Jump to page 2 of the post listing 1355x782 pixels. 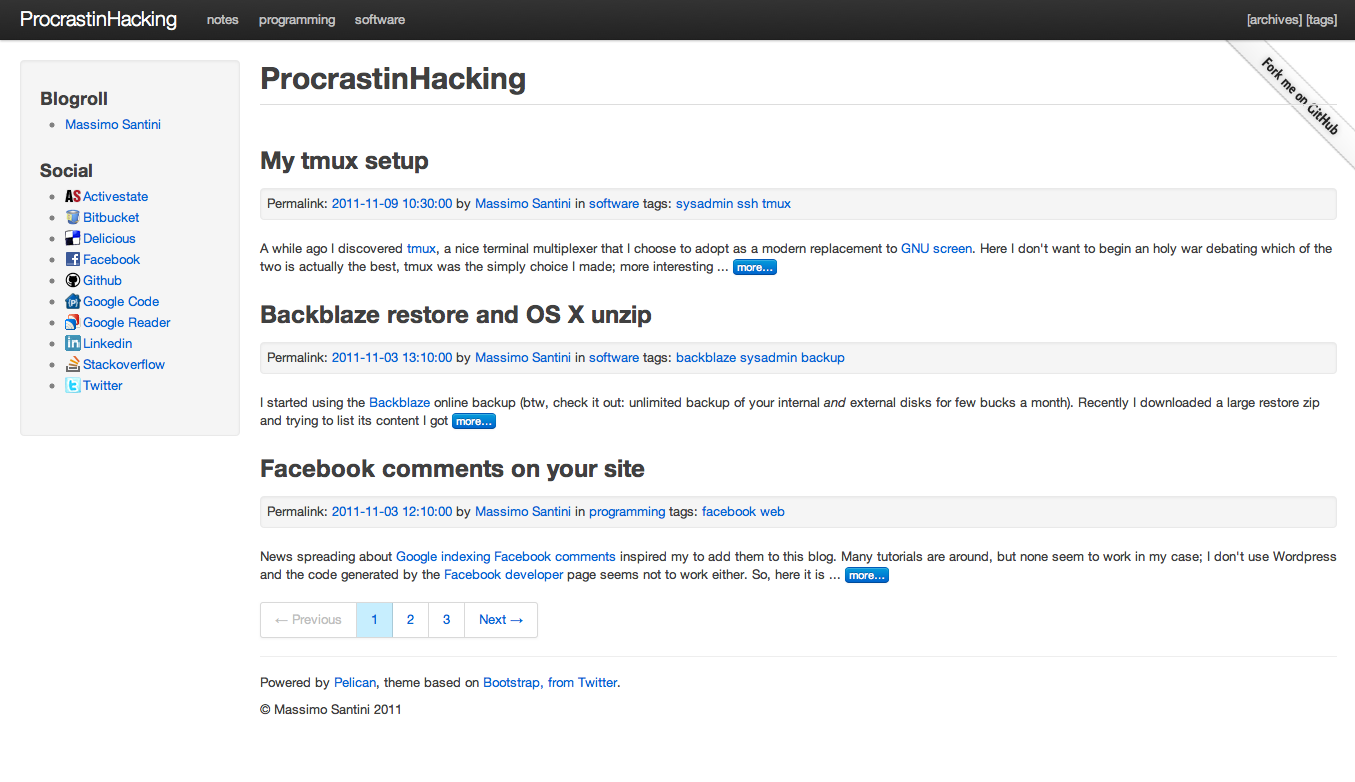click(x=410, y=619)
